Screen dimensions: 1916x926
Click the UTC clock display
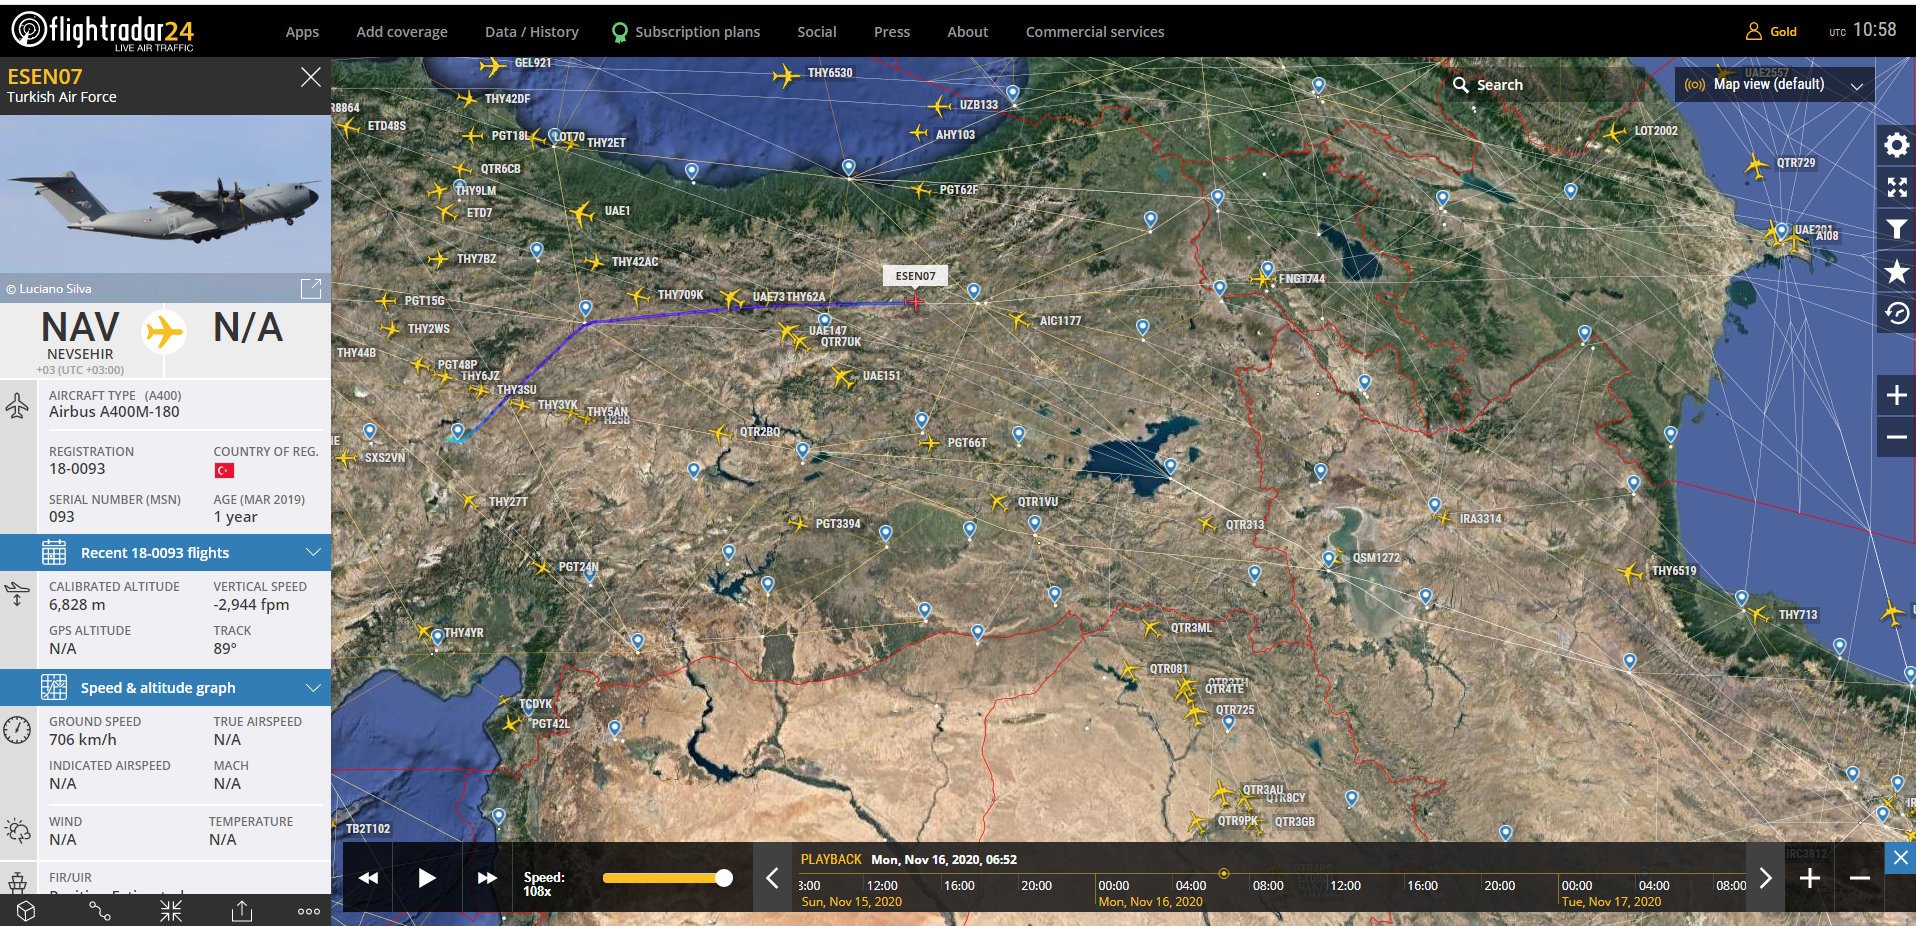tap(1863, 30)
